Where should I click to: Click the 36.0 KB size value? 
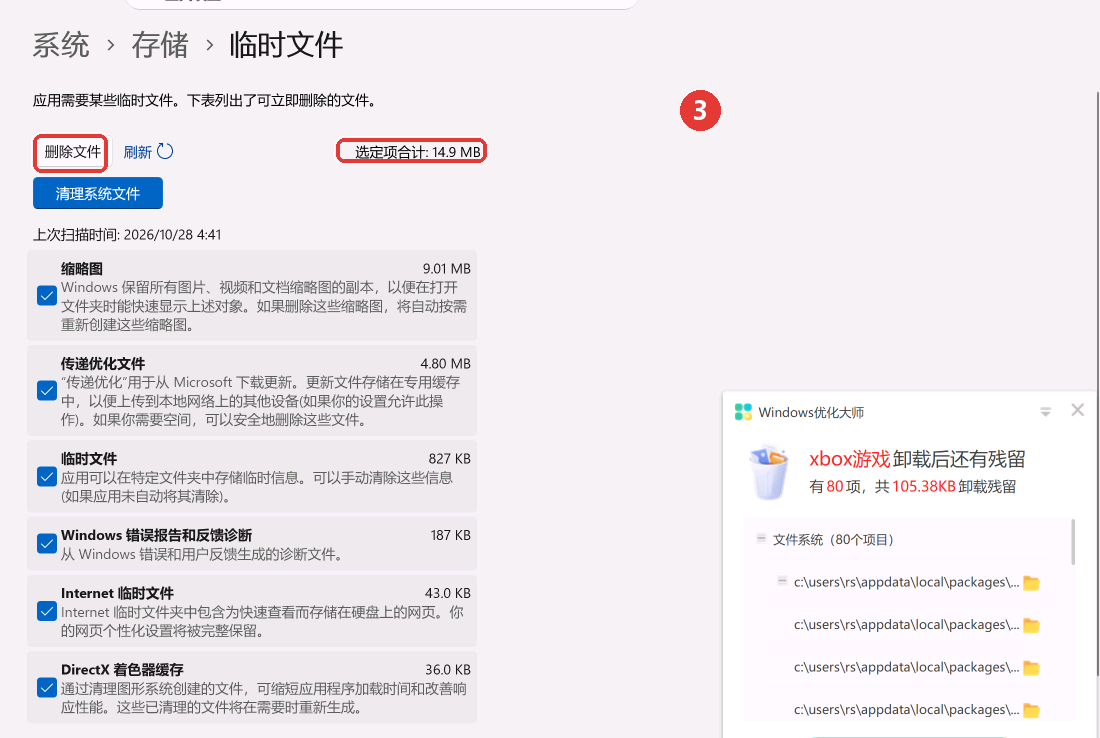coord(448,670)
